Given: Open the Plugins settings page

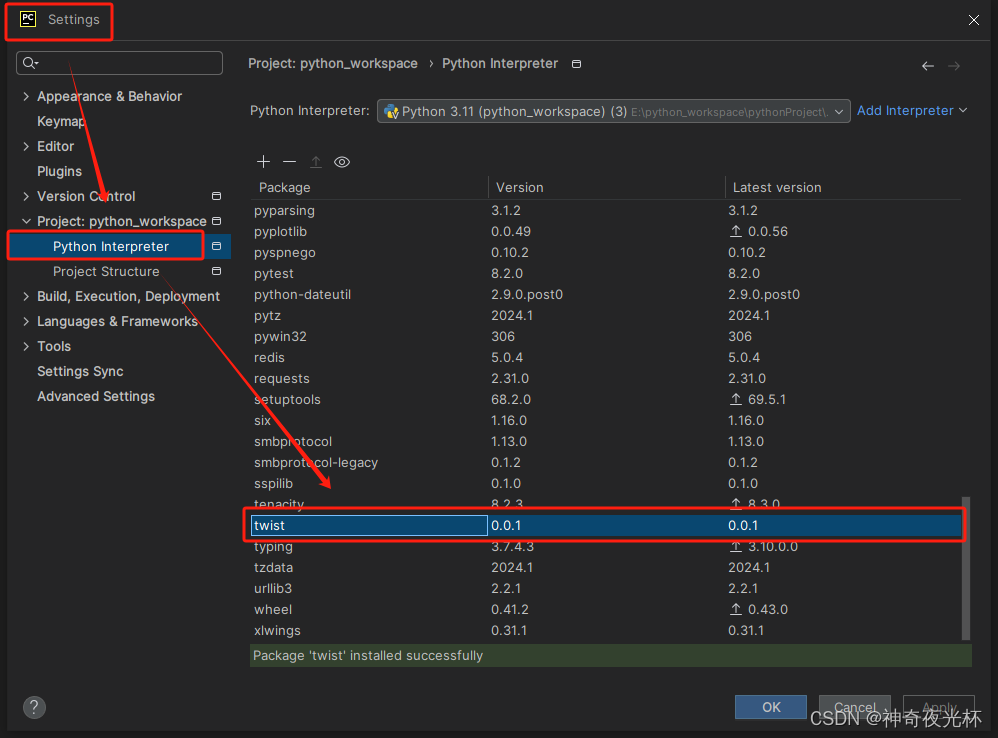Looking at the screenshot, I should coord(59,172).
